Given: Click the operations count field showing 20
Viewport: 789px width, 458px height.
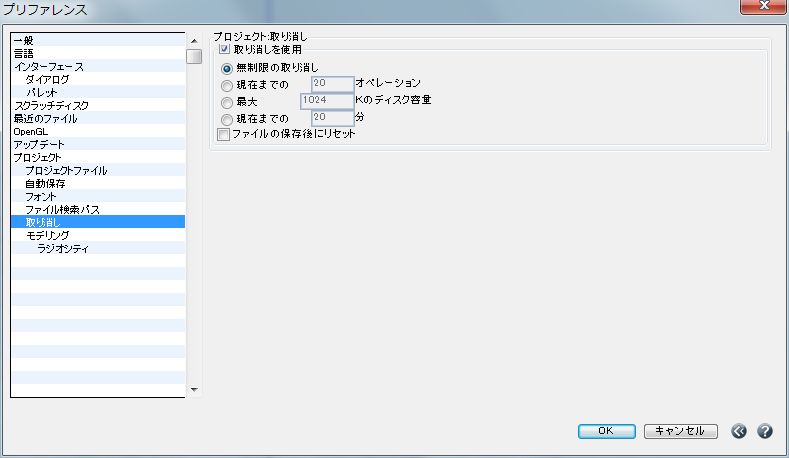Looking at the screenshot, I should pyautogui.click(x=333, y=84).
